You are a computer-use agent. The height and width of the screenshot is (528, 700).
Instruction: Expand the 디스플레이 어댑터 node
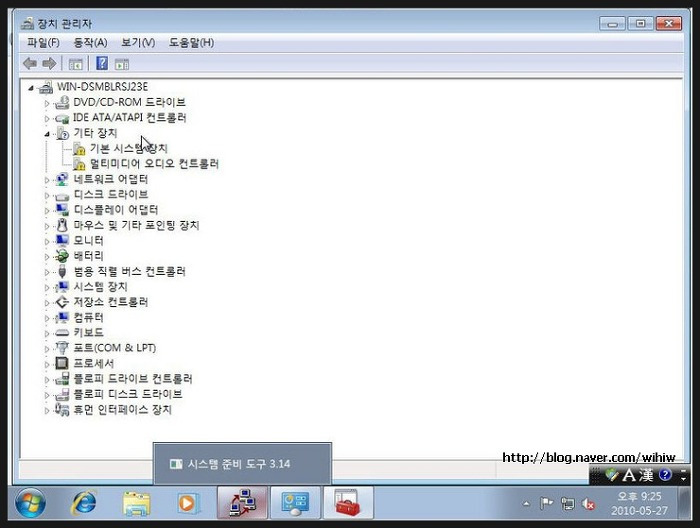pyautogui.click(x=47, y=211)
